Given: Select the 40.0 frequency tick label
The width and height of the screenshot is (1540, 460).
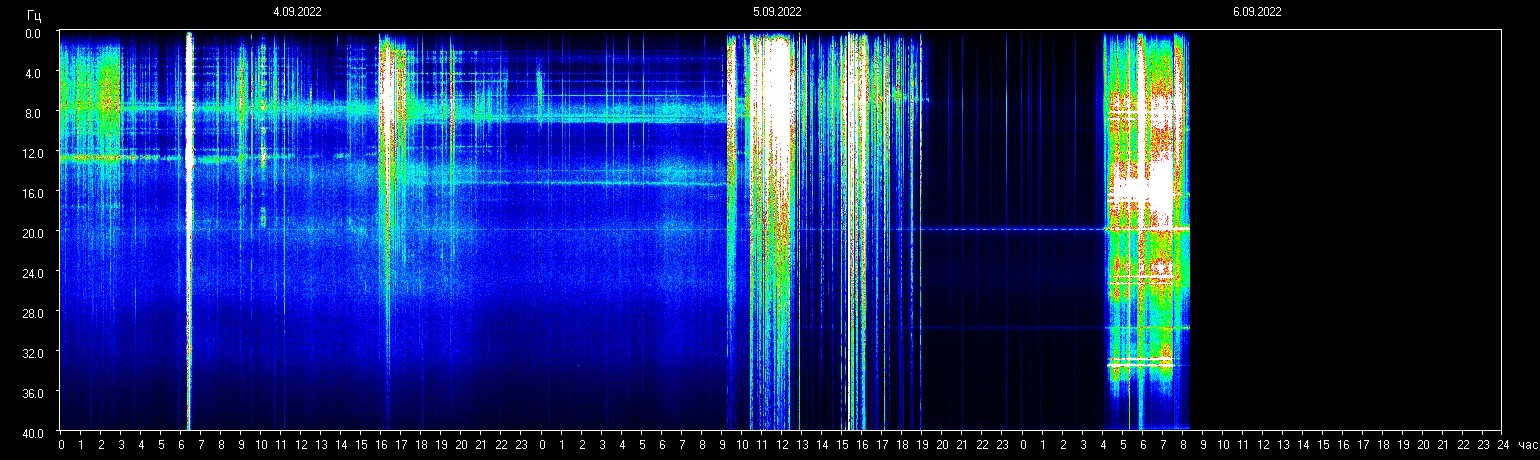Looking at the screenshot, I should [x=34, y=432].
